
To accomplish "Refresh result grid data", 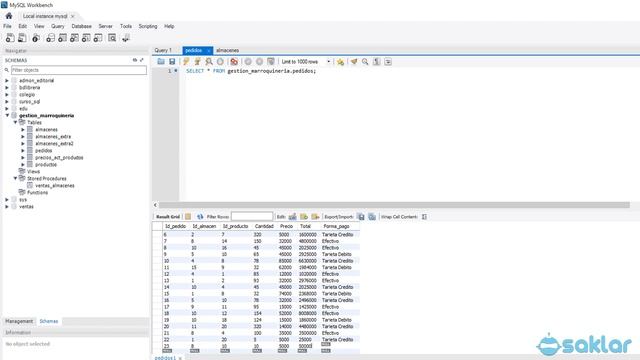I will [x=200, y=217].
